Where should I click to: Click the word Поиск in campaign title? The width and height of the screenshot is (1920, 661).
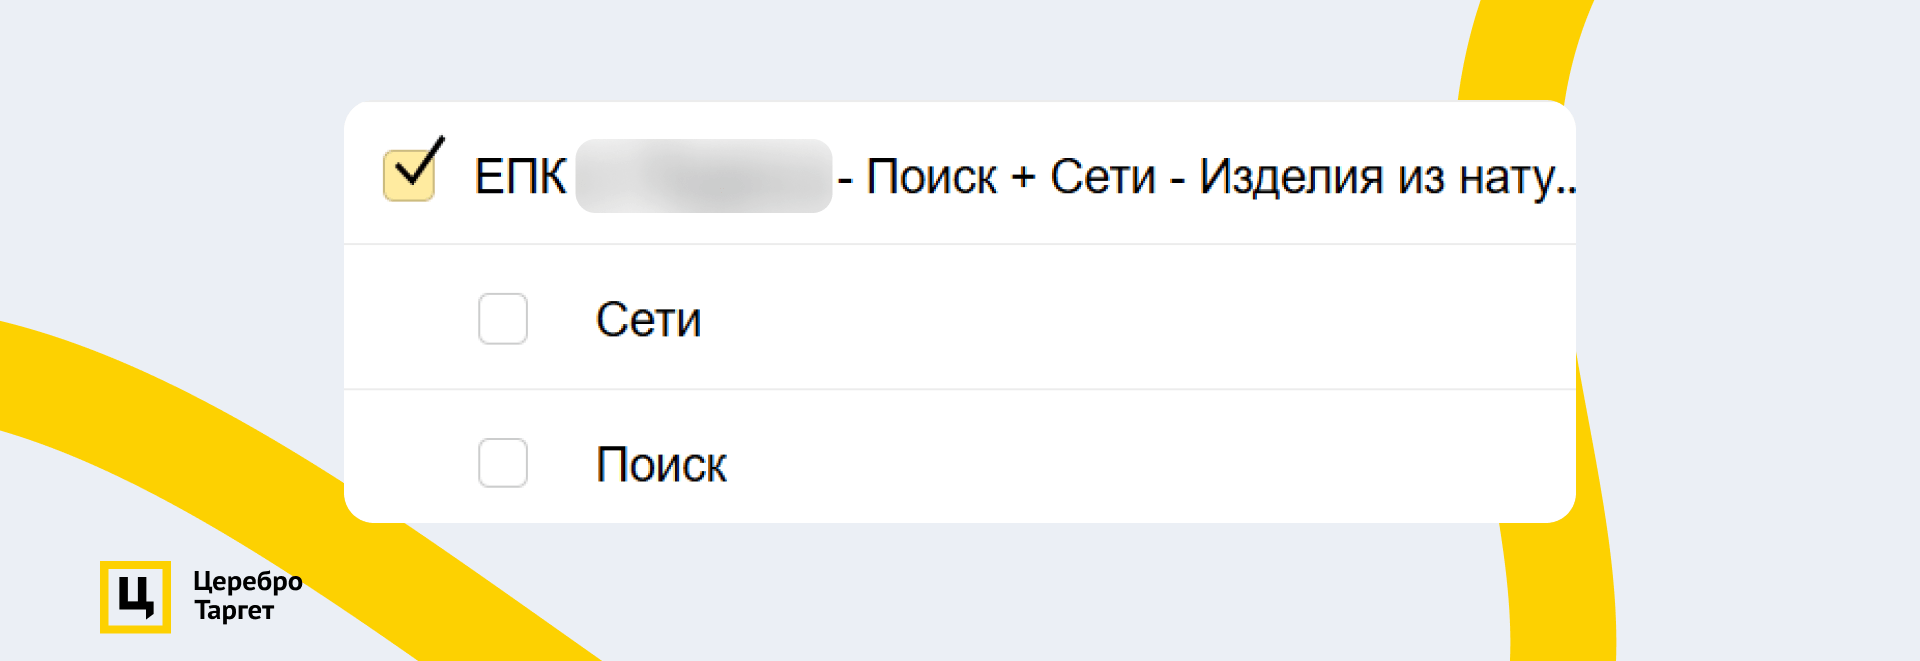click(x=931, y=177)
